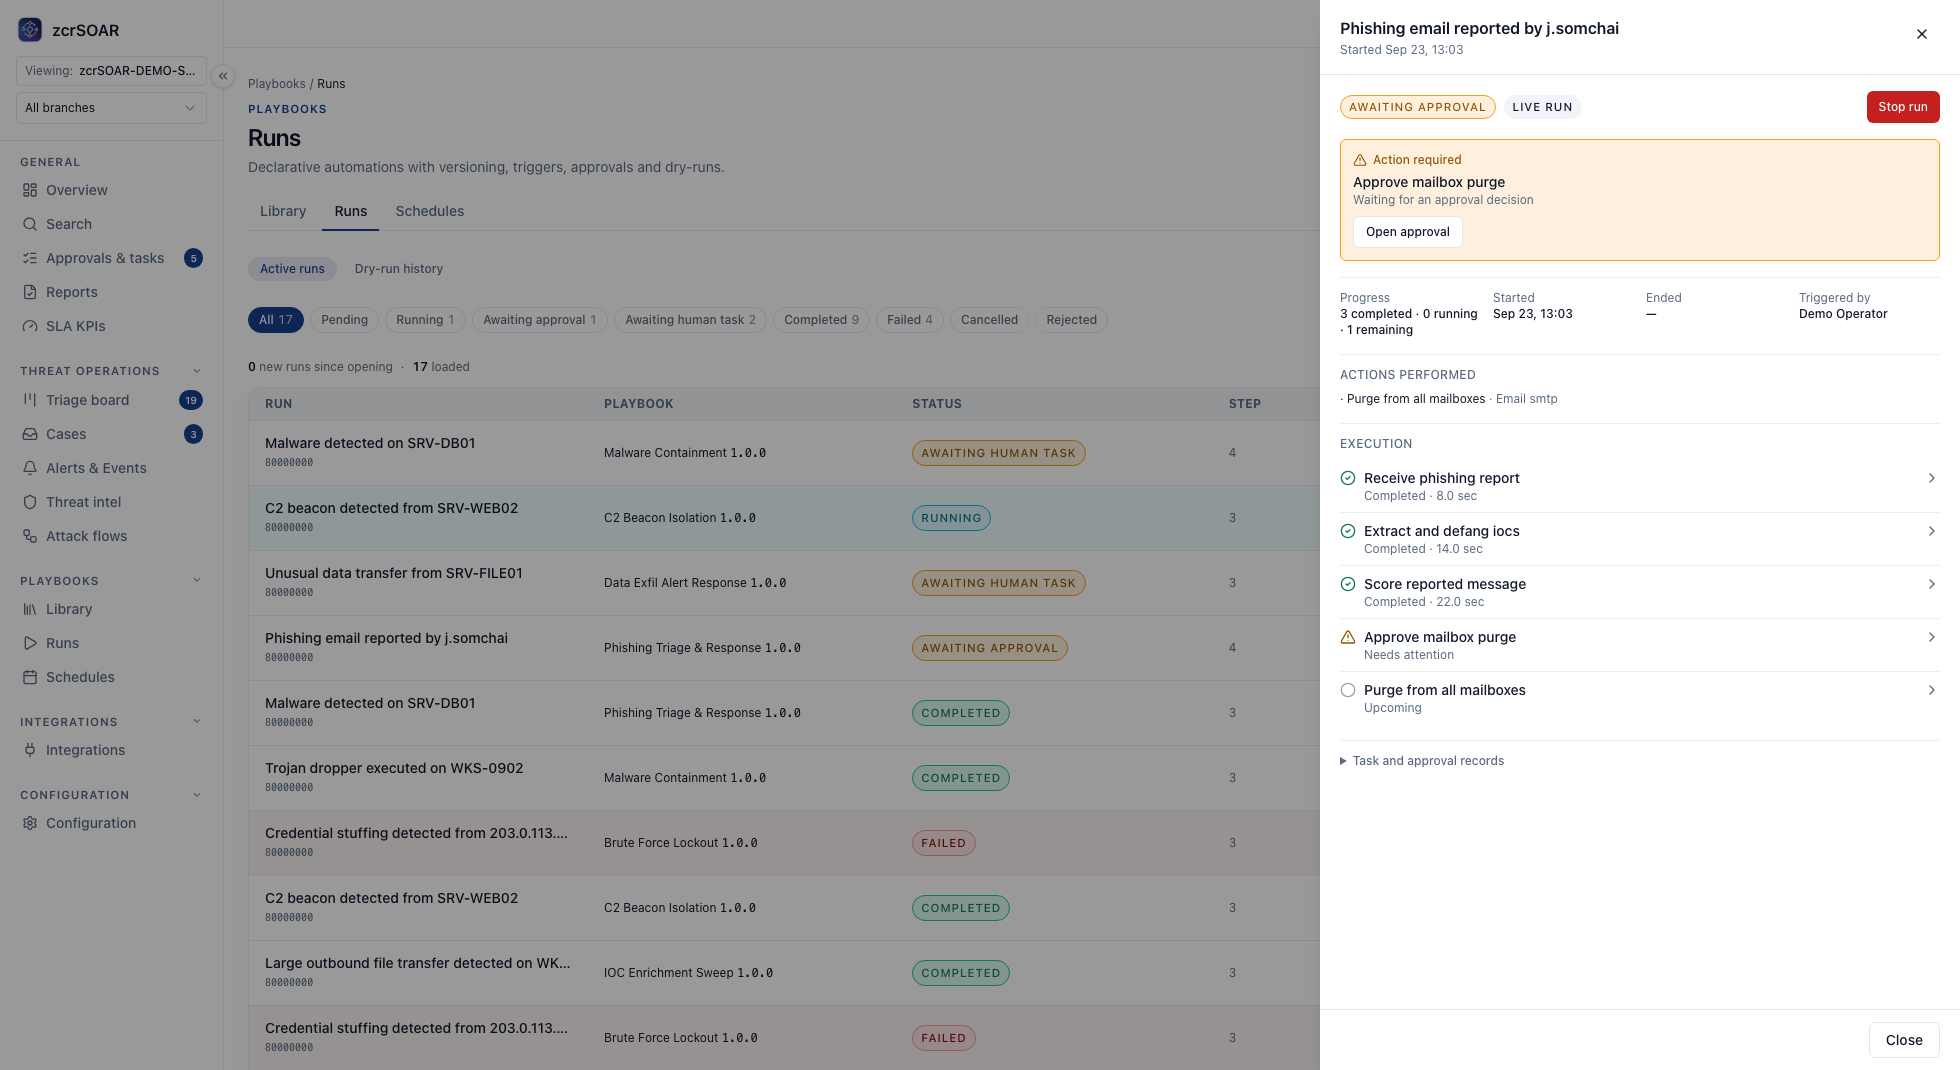1960x1070 pixels.
Task: Open Configuration in the sidebar
Action: click(x=111, y=823)
